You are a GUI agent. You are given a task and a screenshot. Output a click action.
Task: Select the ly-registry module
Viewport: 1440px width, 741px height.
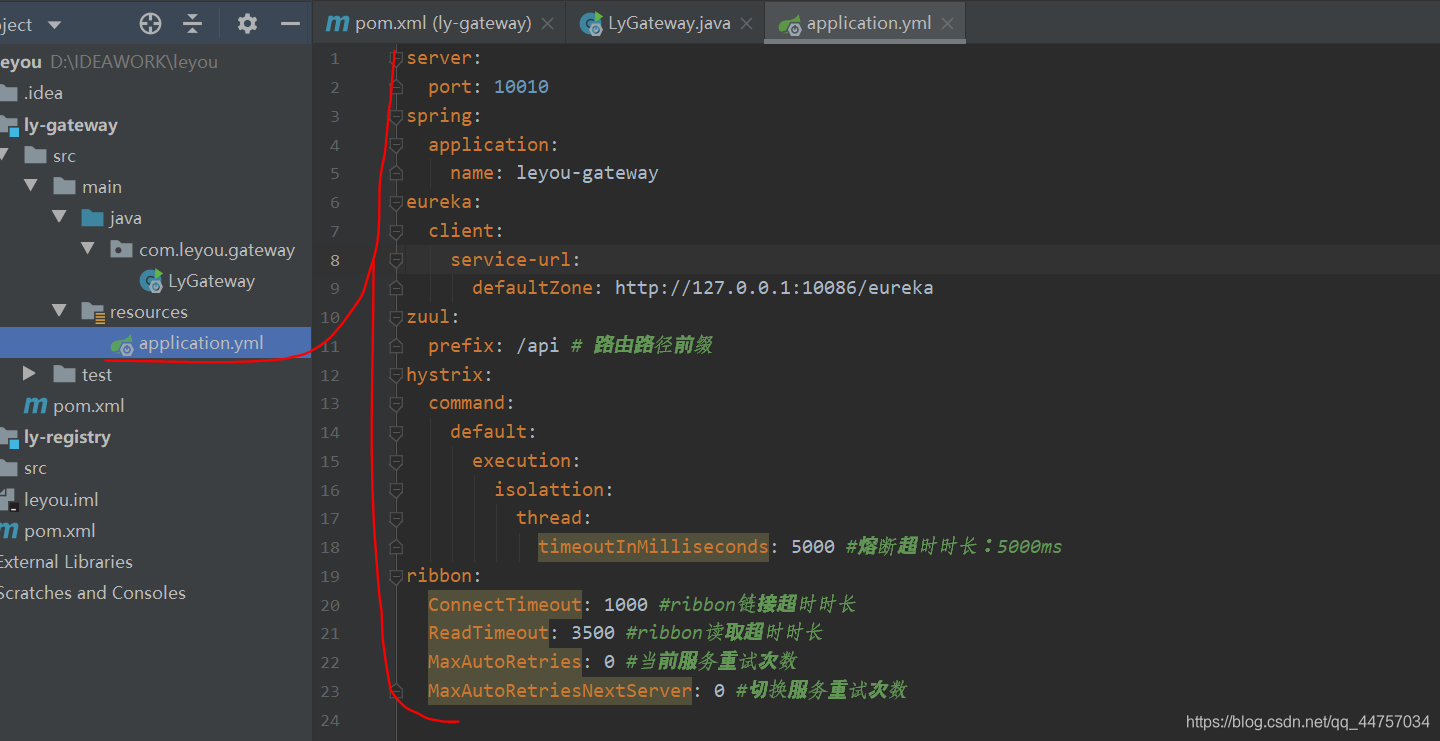point(67,437)
